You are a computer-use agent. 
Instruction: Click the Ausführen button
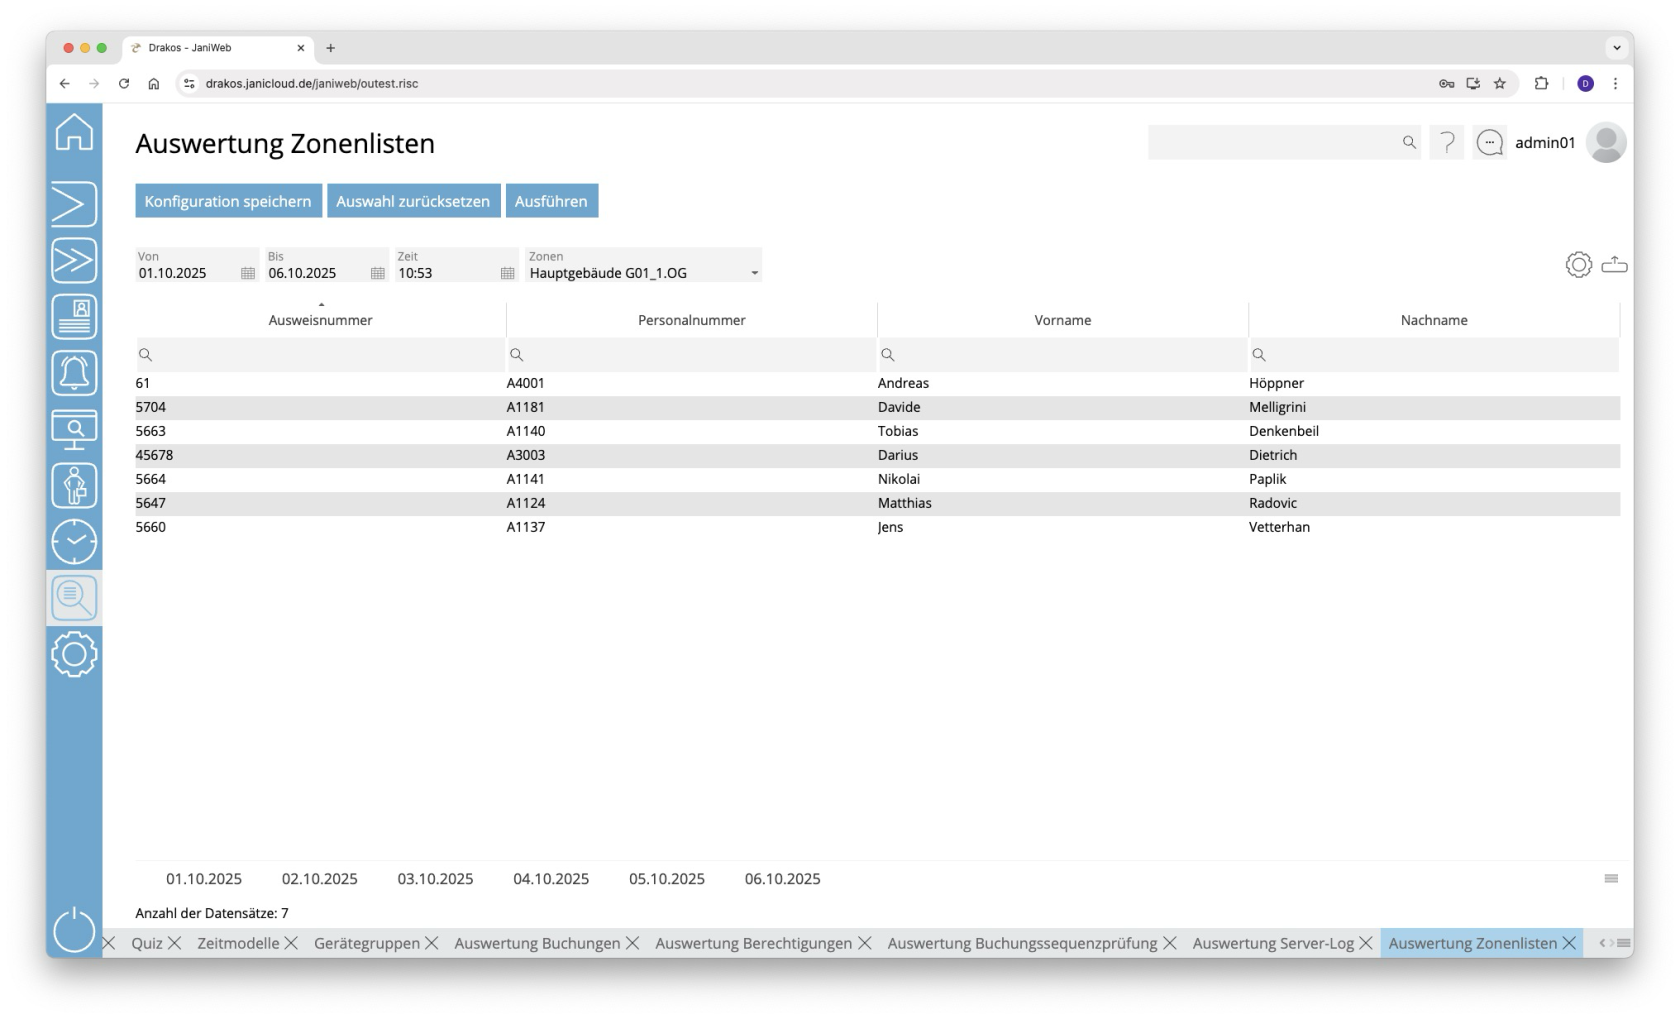(551, 201)
